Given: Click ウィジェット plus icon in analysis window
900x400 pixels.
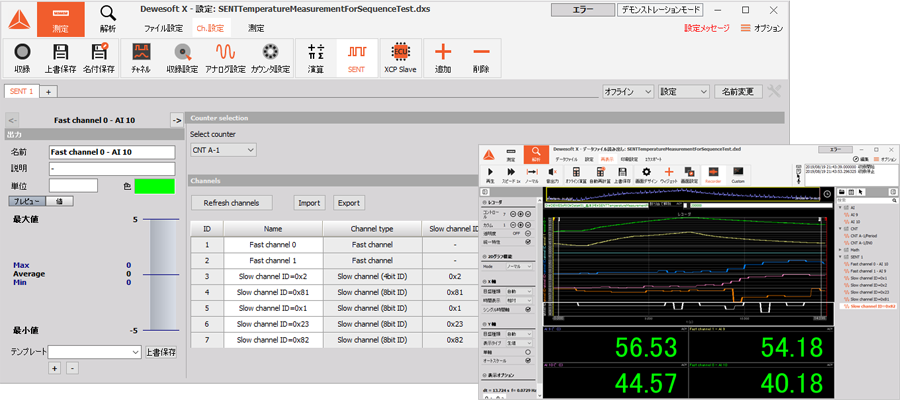Looking at the screenshot, I should (x=668, y=174).
